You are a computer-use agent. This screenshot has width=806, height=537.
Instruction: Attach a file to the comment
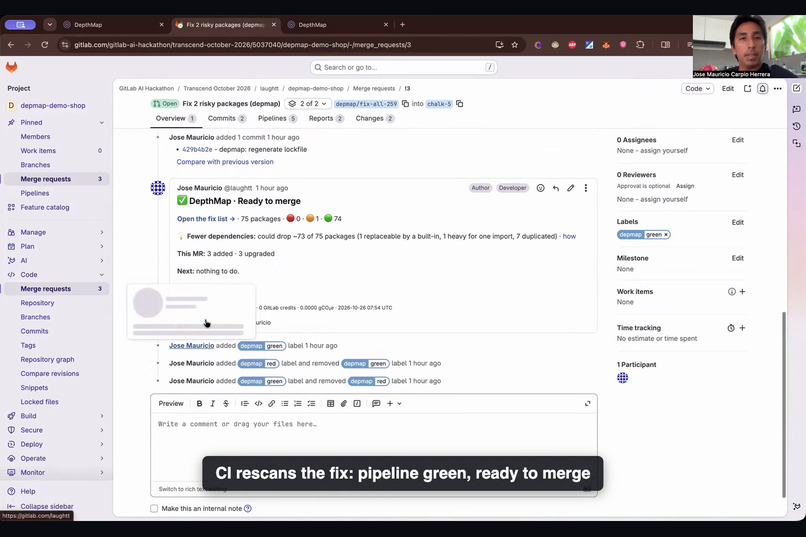tap(344, 403)
